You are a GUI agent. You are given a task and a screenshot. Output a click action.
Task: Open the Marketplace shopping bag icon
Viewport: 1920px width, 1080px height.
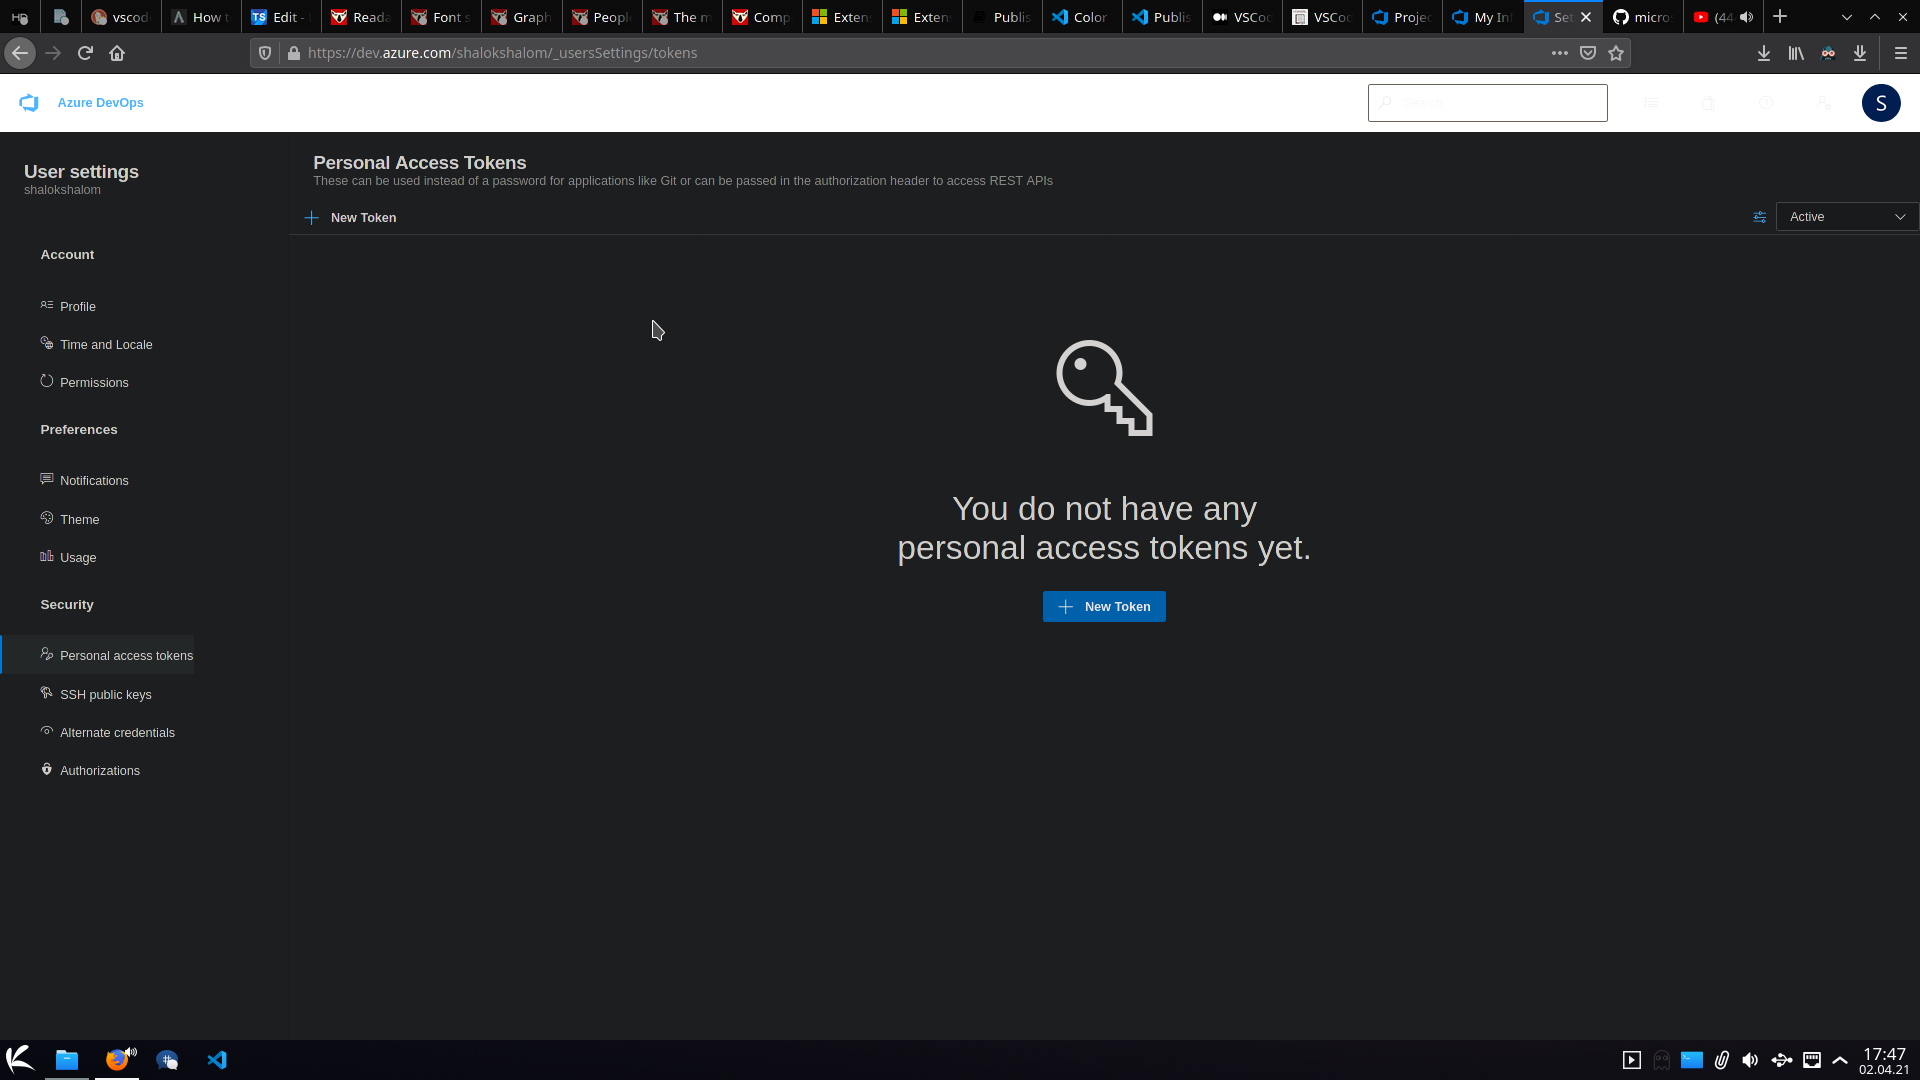click(x=1708, y=103)
